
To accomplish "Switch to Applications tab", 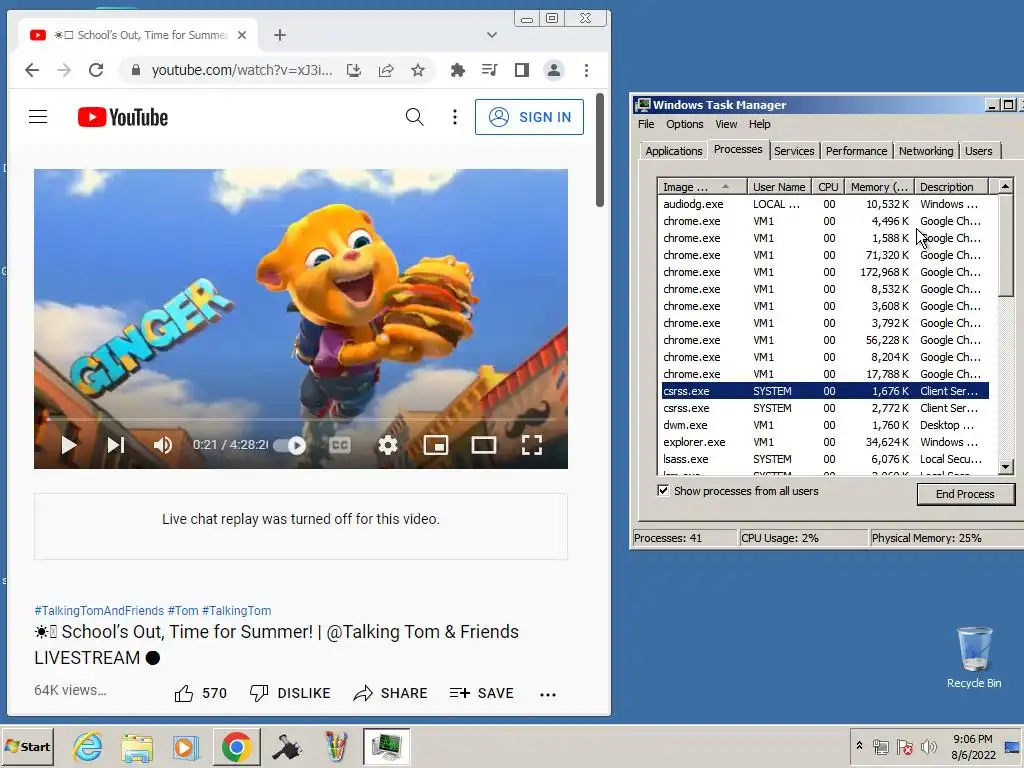I will 673,151.
